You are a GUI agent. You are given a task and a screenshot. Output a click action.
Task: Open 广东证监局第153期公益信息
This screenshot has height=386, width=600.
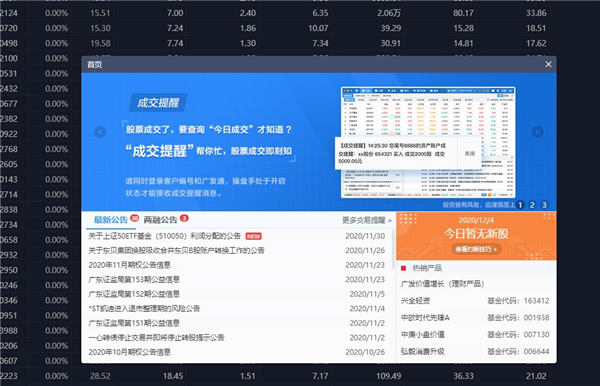point(134,280)
